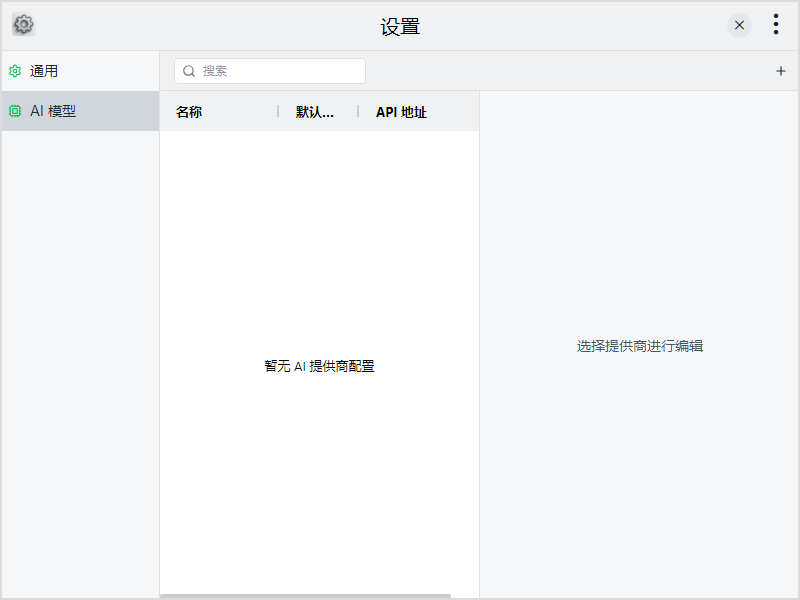
Task: Click the + icon to add an AI provider
Action: pyautogui.click(x=779, y=71)
